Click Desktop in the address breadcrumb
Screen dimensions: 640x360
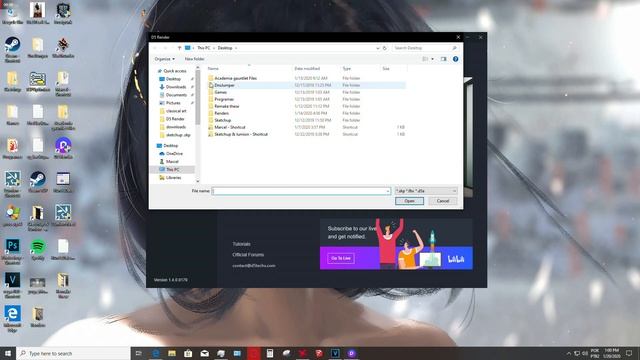pos(225,48)
